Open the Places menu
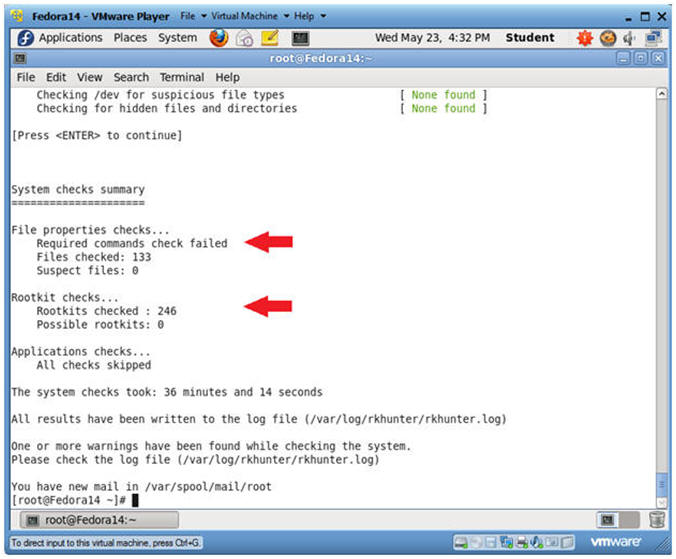Screen dimensions: 676x559 pyautogui.click(x=130, y=38)
